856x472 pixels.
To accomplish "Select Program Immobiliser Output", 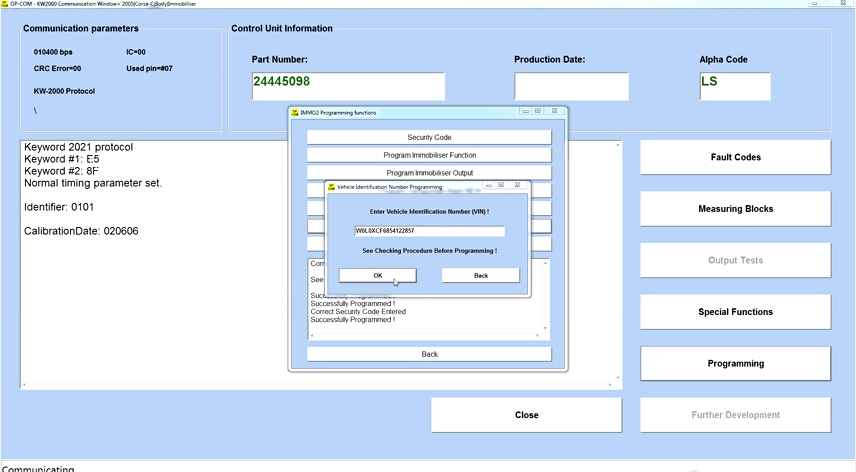I will [429, 173].
